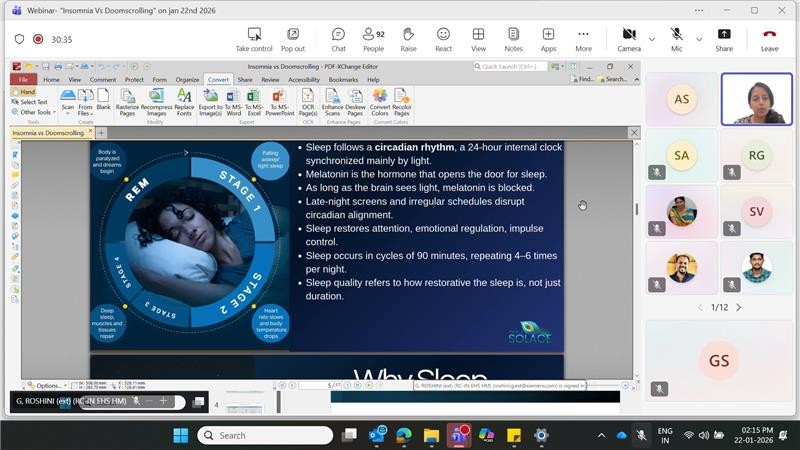Open More meeting options

[x=583, y=39]
